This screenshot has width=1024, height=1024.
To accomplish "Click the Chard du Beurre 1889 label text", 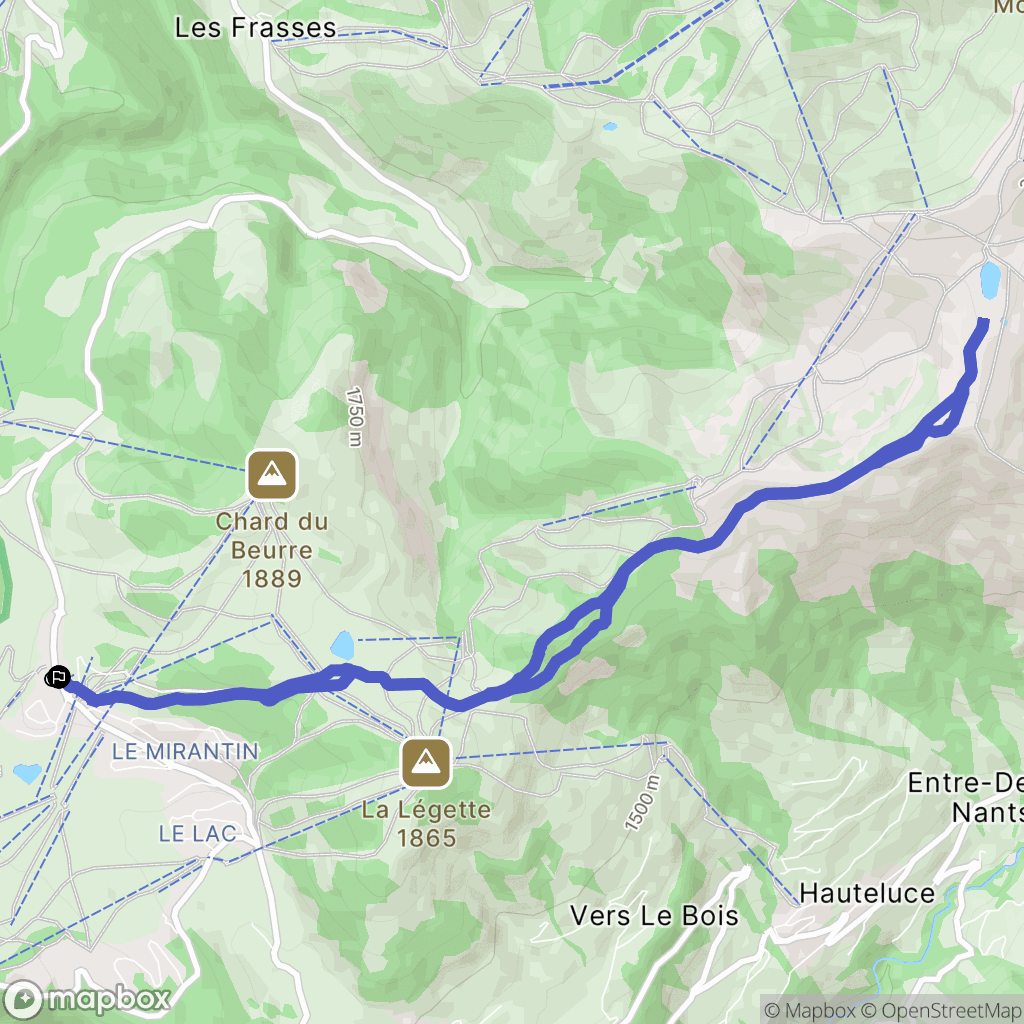I will (272, 550).
